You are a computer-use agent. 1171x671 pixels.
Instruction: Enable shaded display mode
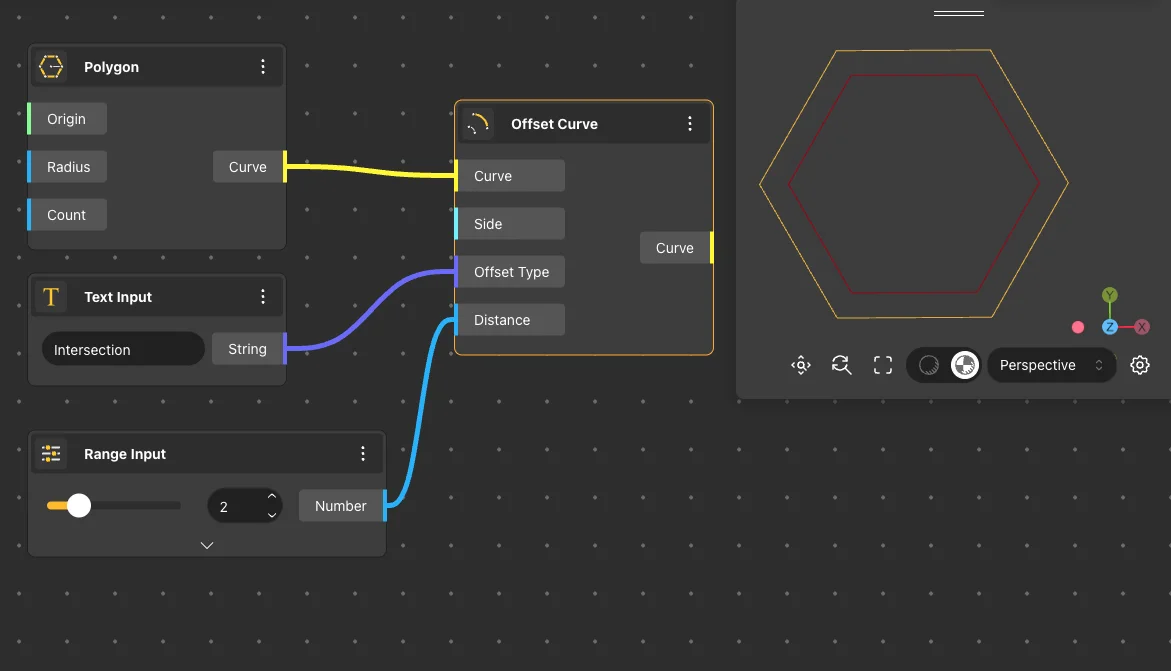(963, 364)
